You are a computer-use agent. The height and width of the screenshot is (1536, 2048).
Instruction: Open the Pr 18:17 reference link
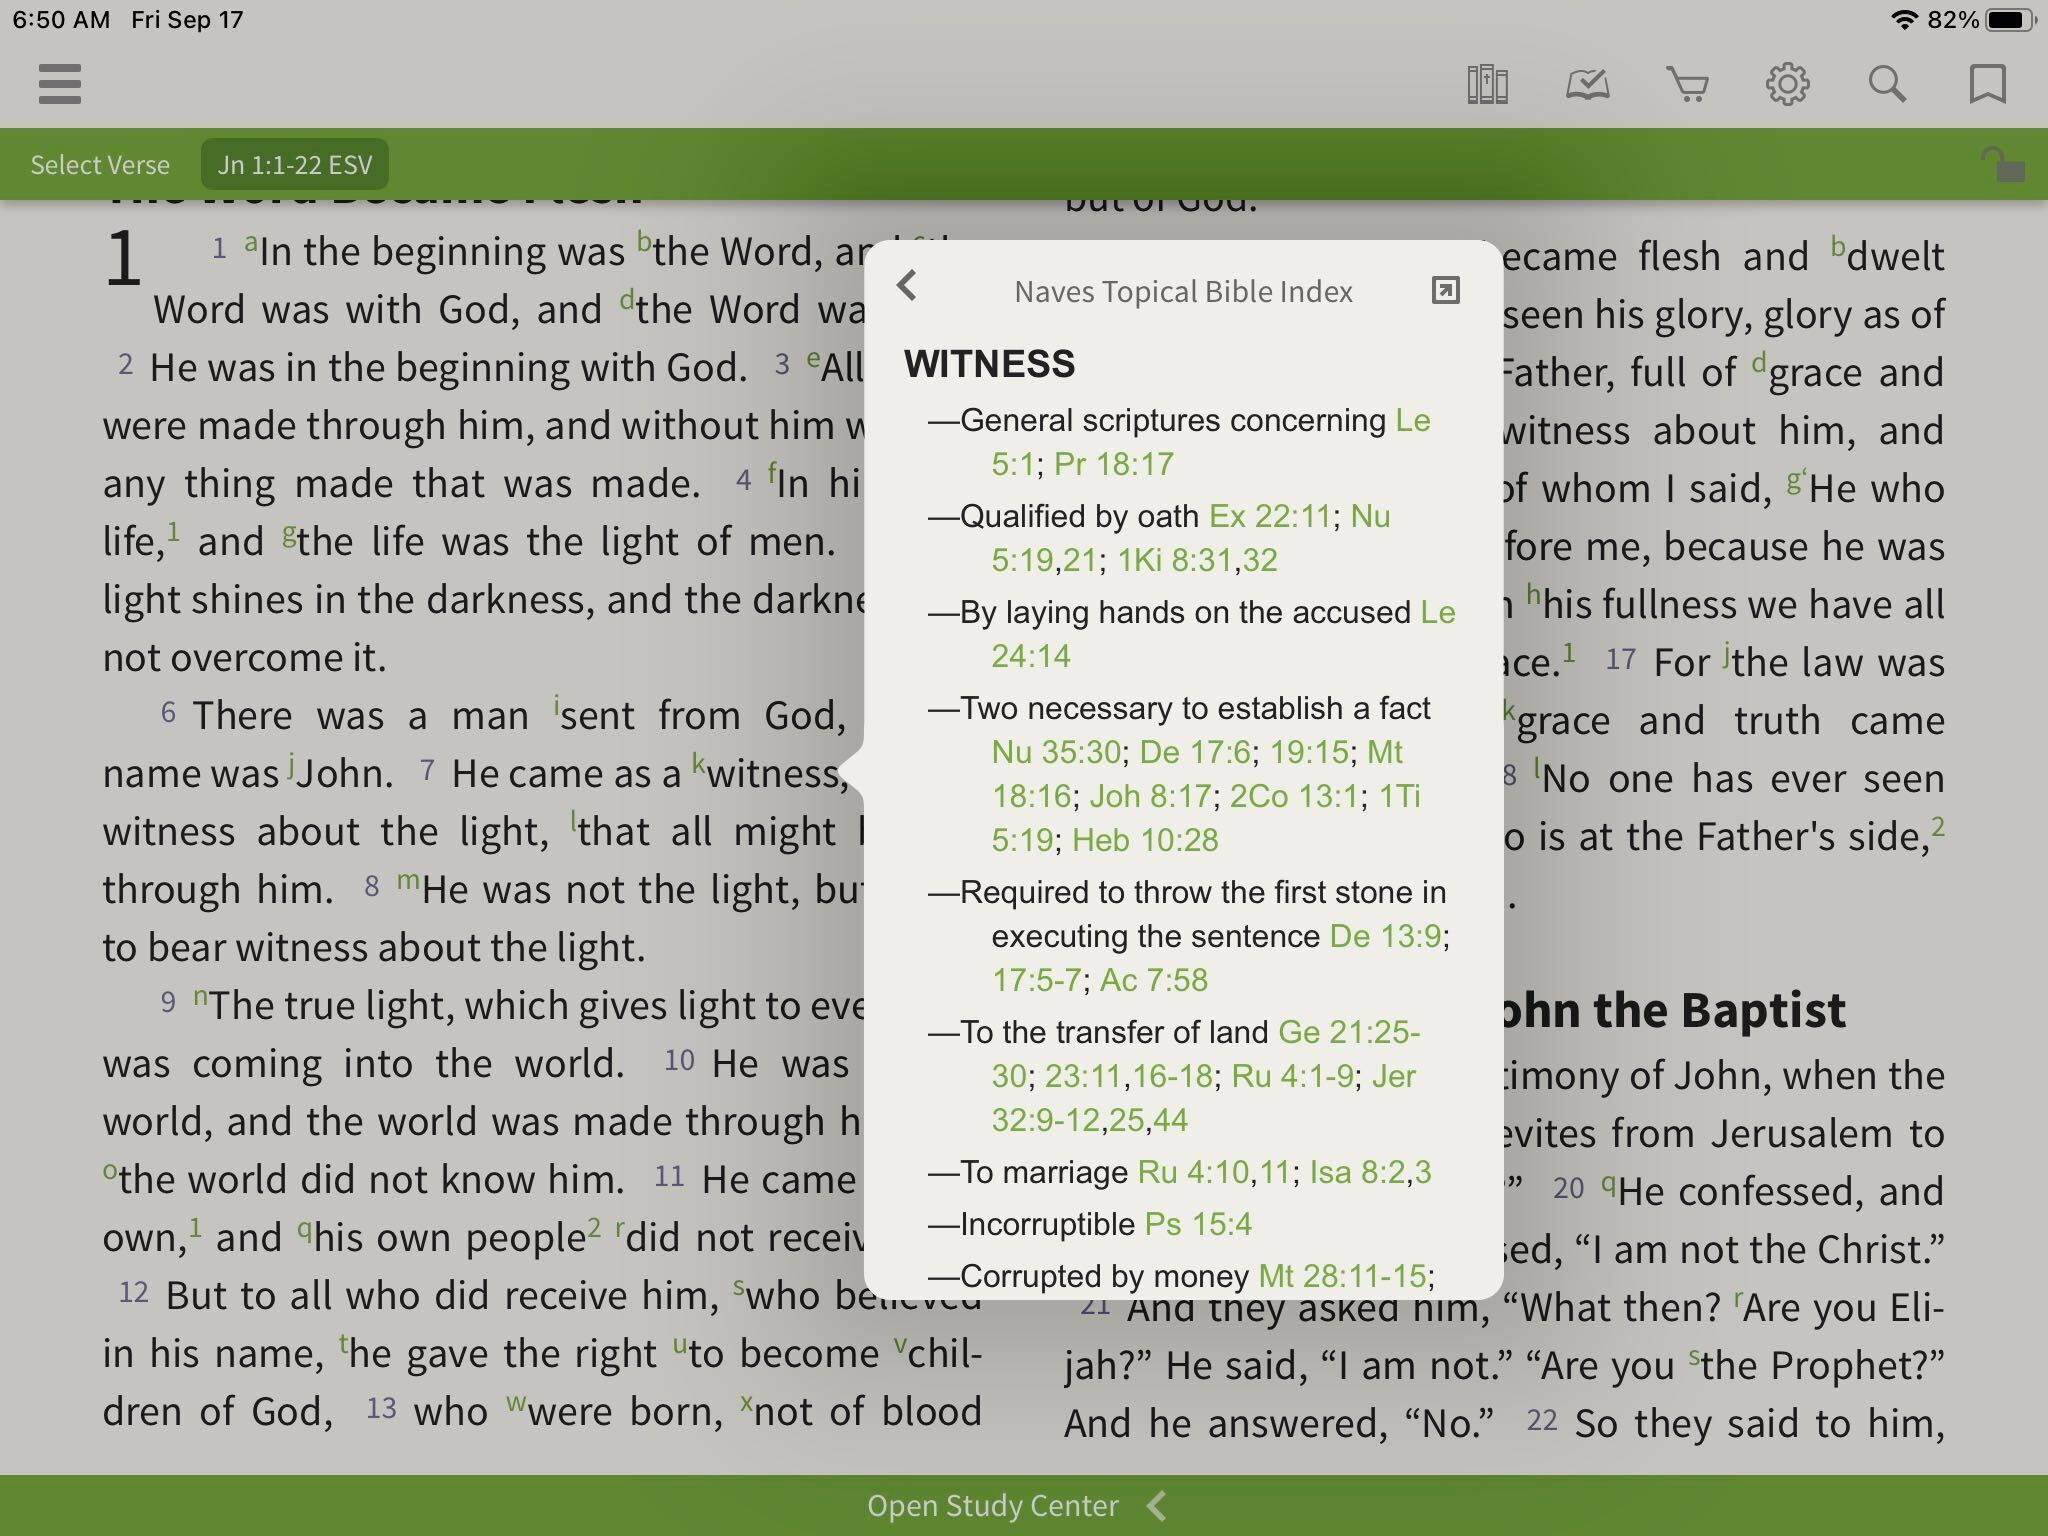coord(1113,464)
